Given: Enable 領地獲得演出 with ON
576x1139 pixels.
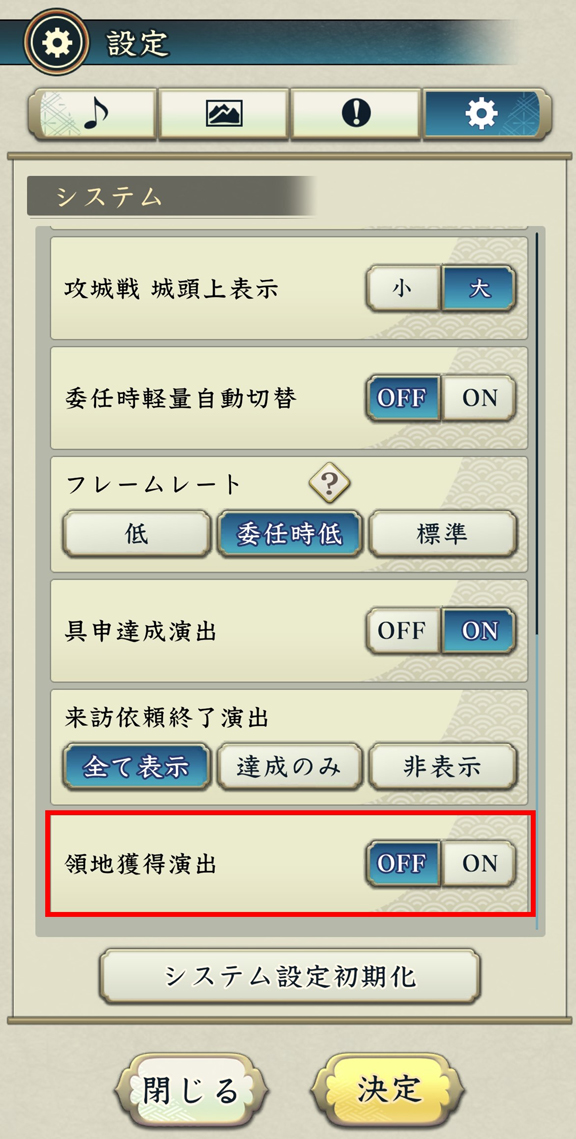Looking at the screenshot, I should [x=479, y=864].
